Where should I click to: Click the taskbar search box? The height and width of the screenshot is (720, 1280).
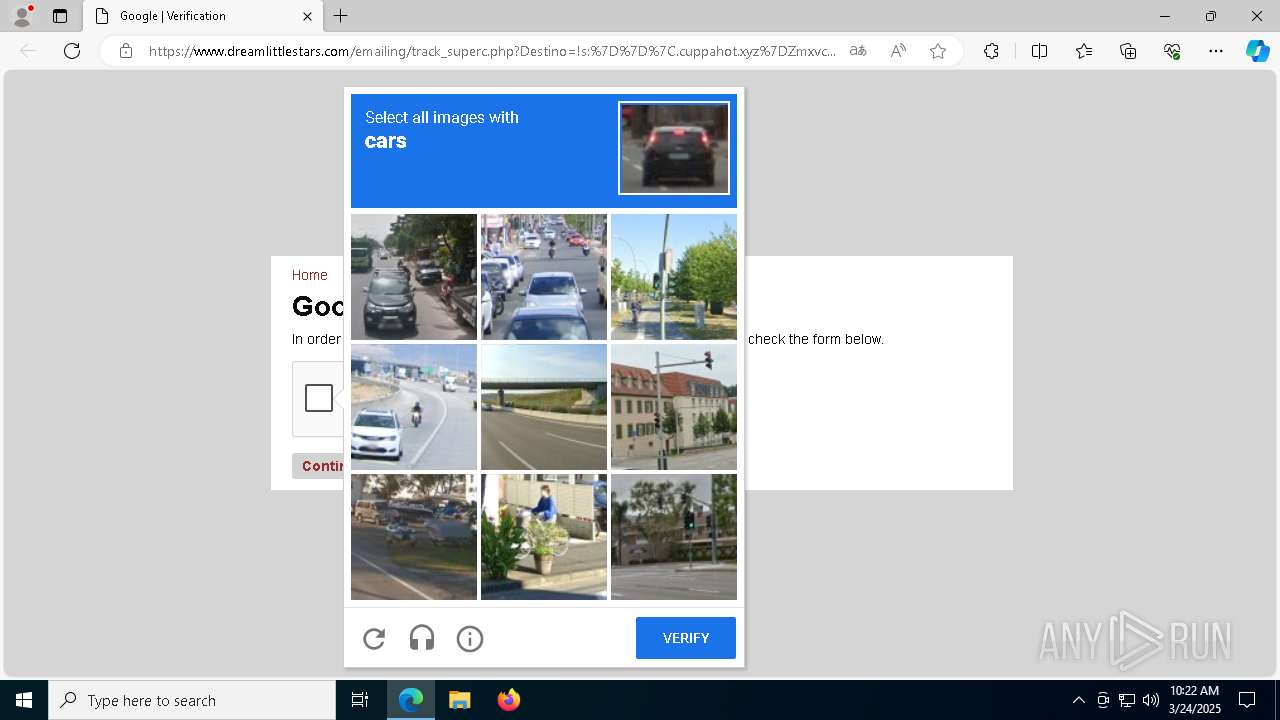[192, 700]
